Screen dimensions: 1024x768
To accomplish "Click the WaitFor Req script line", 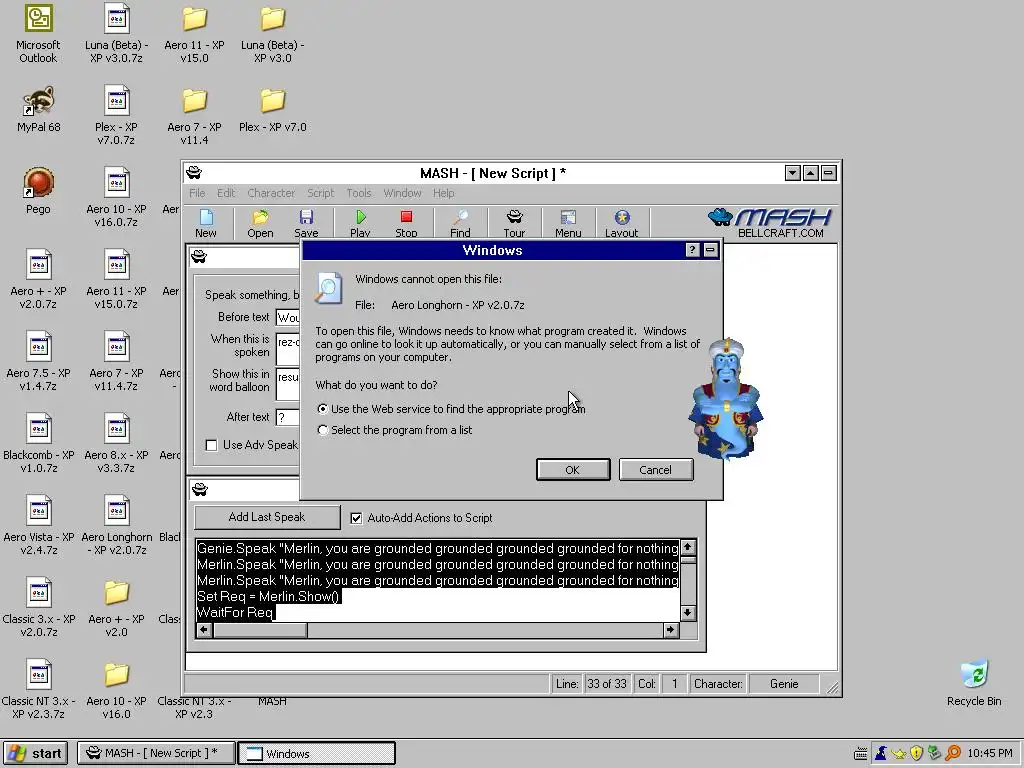I will [235, 613].
